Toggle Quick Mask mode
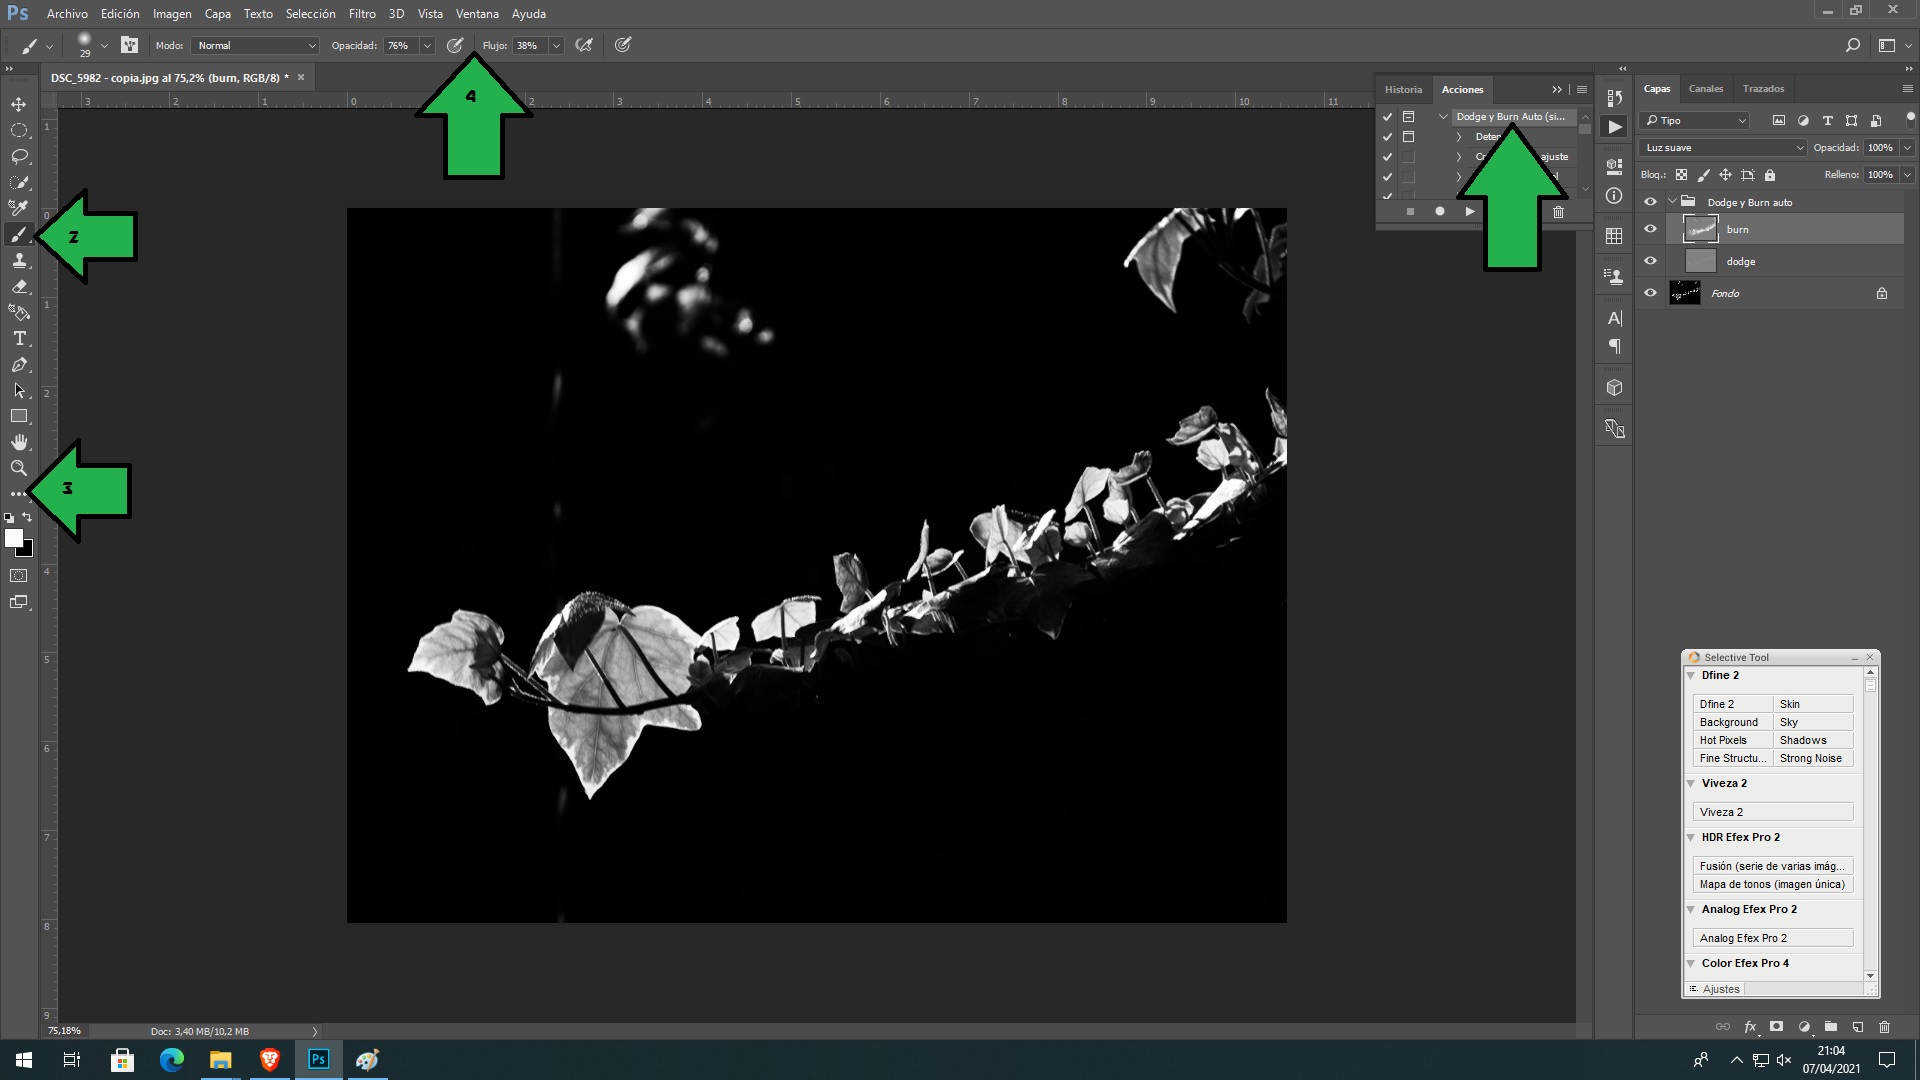The height and width of the screenshot is (1080, 1920). 19,576
